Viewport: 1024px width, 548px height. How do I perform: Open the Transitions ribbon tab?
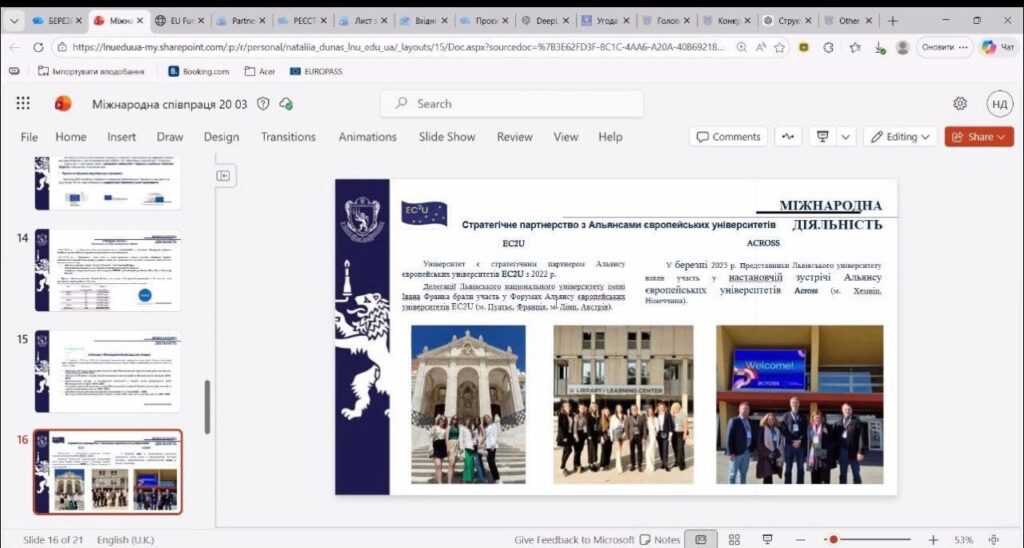click(288, 137)
